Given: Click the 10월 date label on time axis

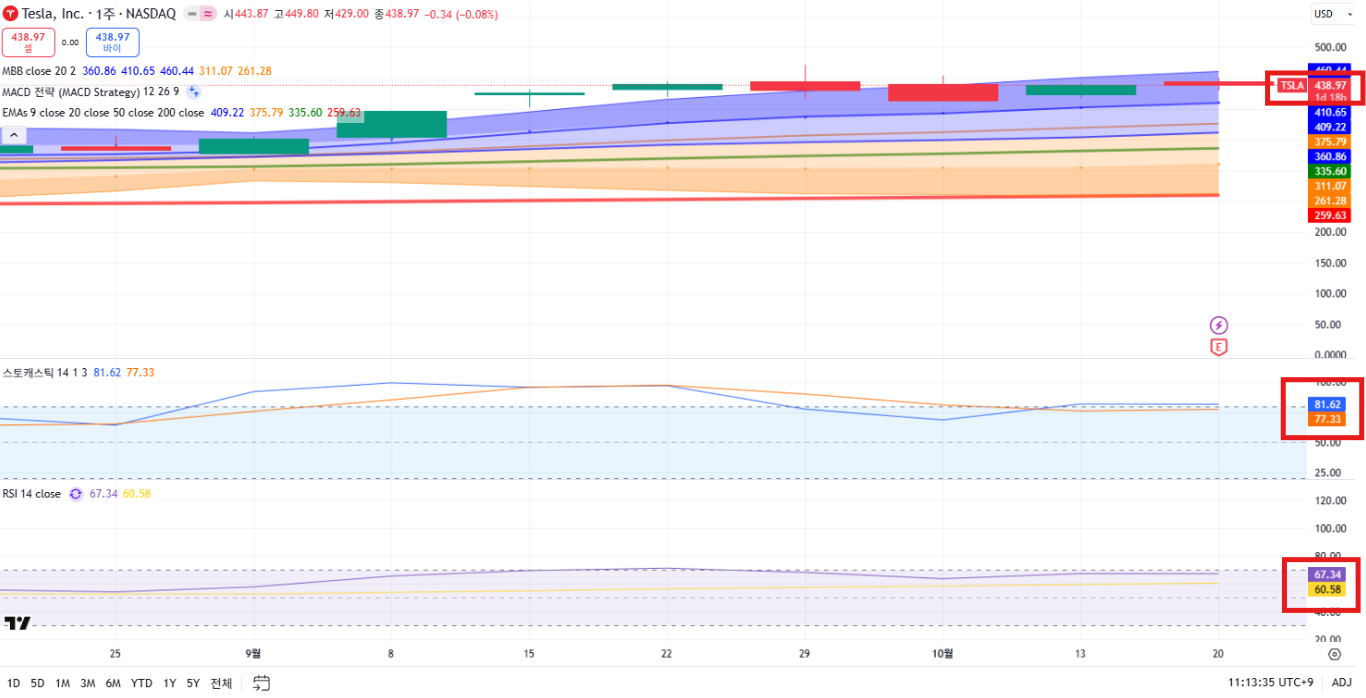Looking at the screenshot, I should [x=942, y=653].
